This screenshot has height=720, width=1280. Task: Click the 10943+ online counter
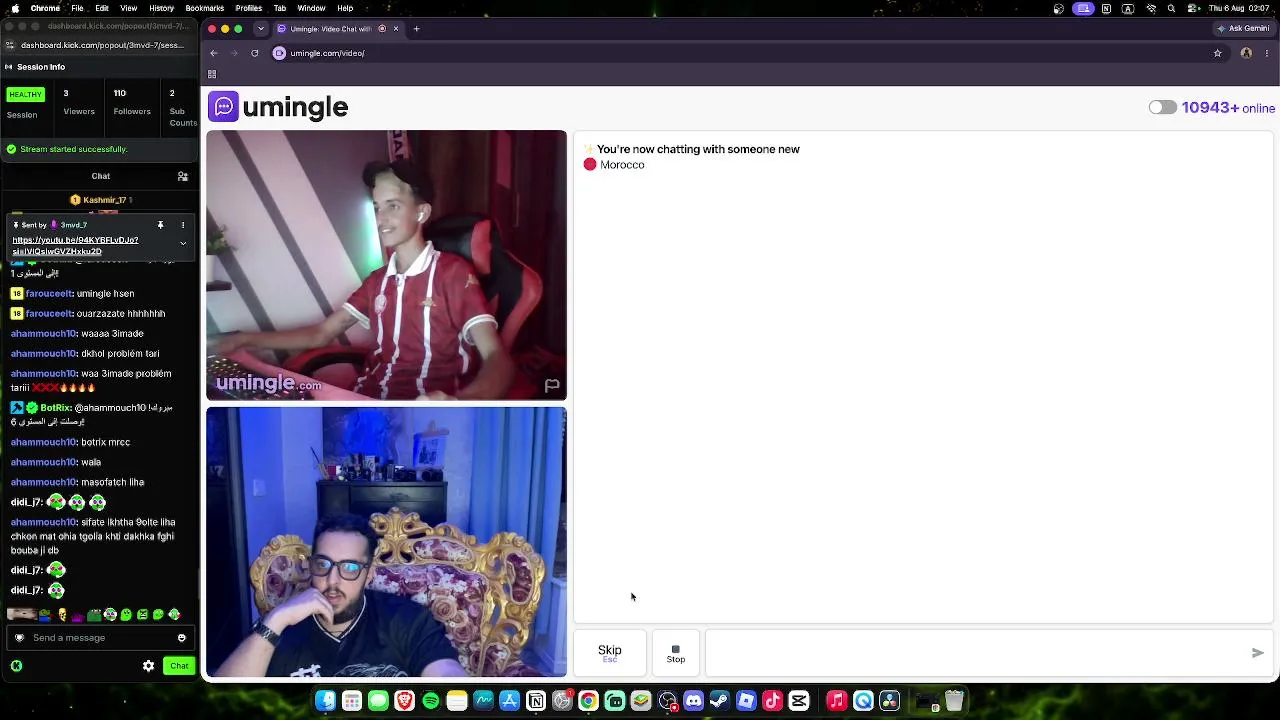tap(1228, 108)
